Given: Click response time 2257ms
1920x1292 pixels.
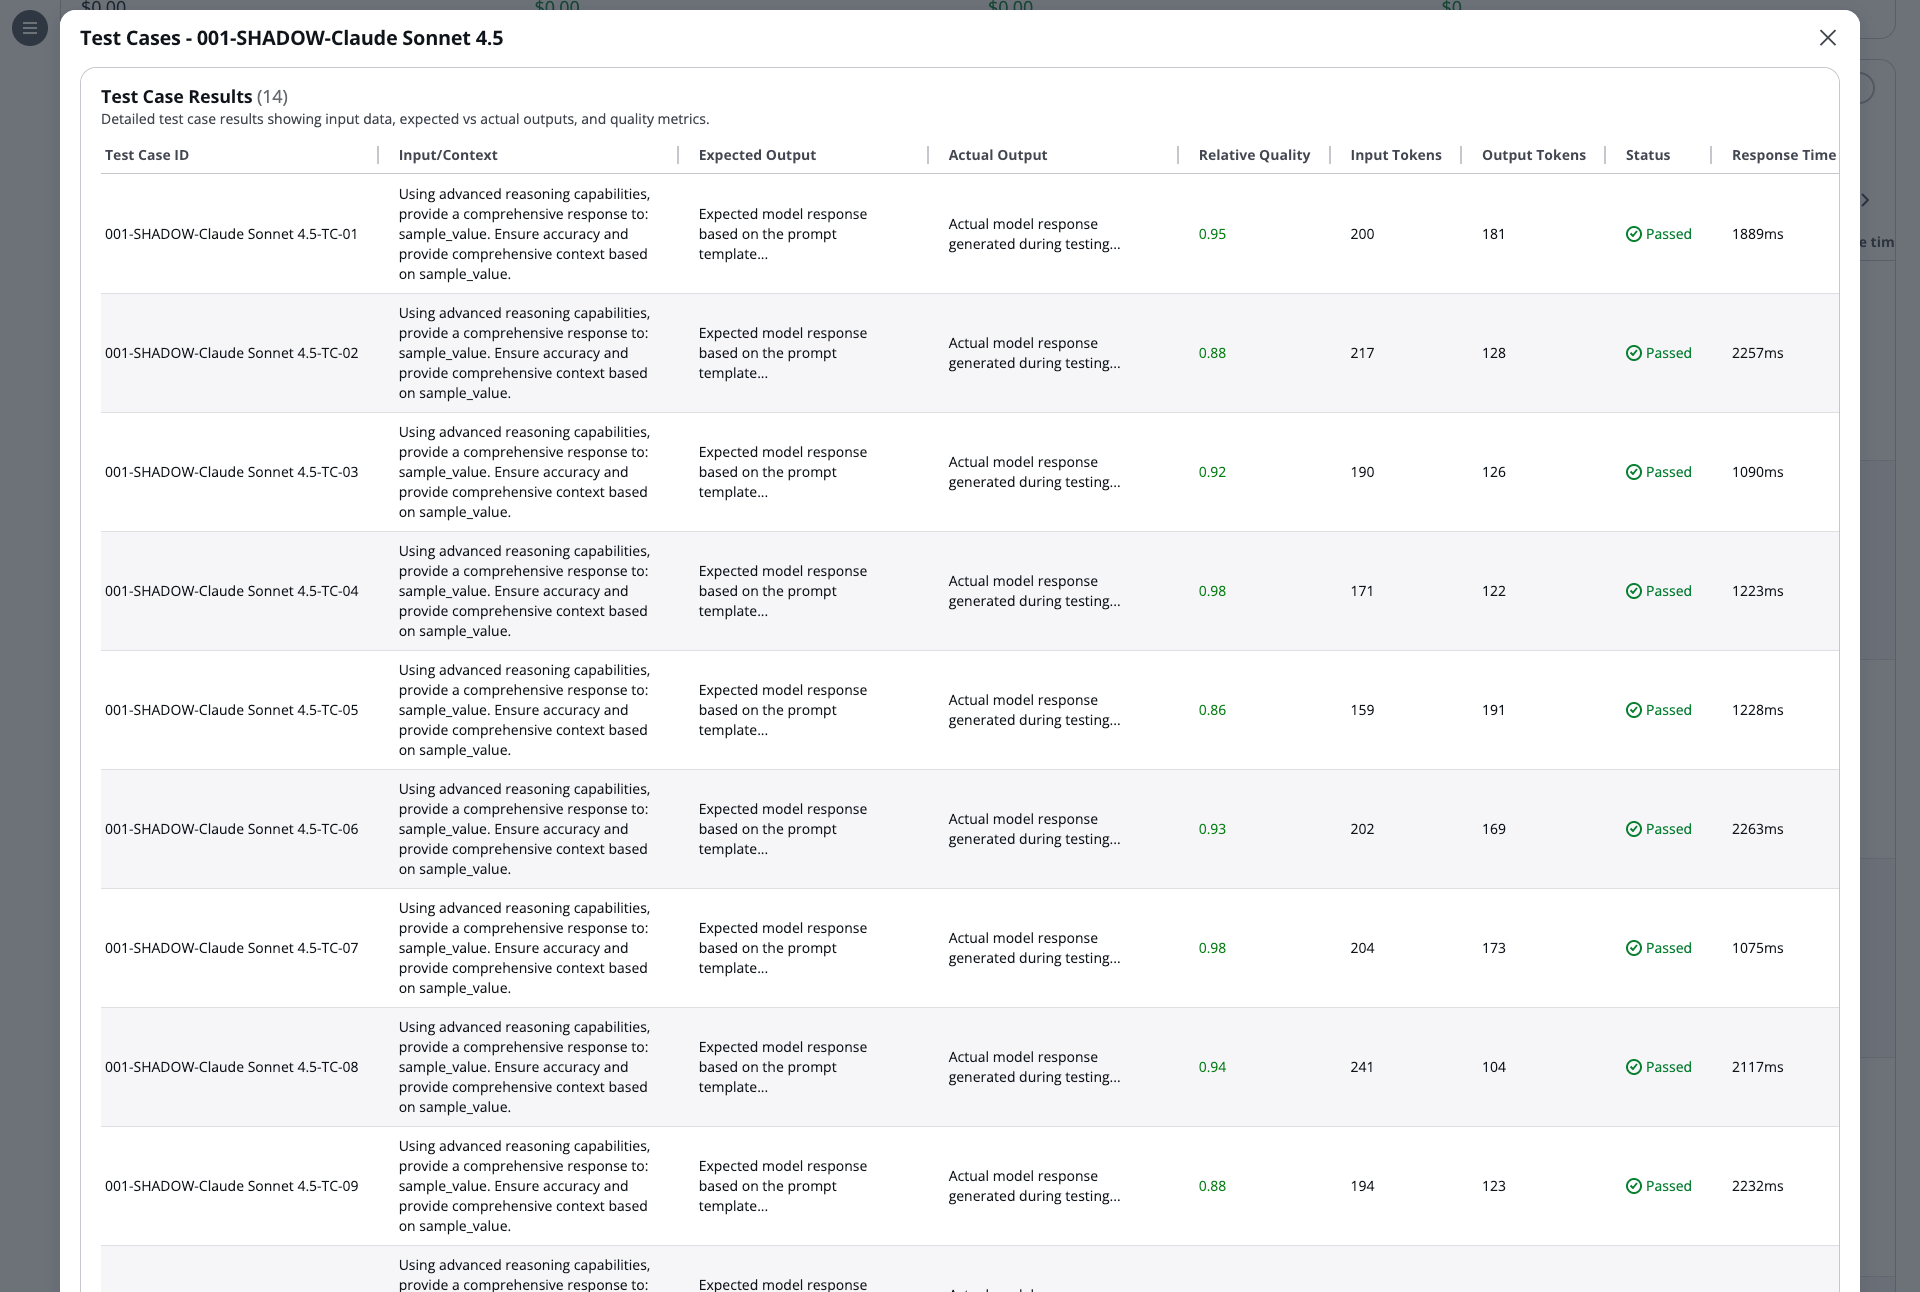Looking at the screenshot, I should 1758,353.
